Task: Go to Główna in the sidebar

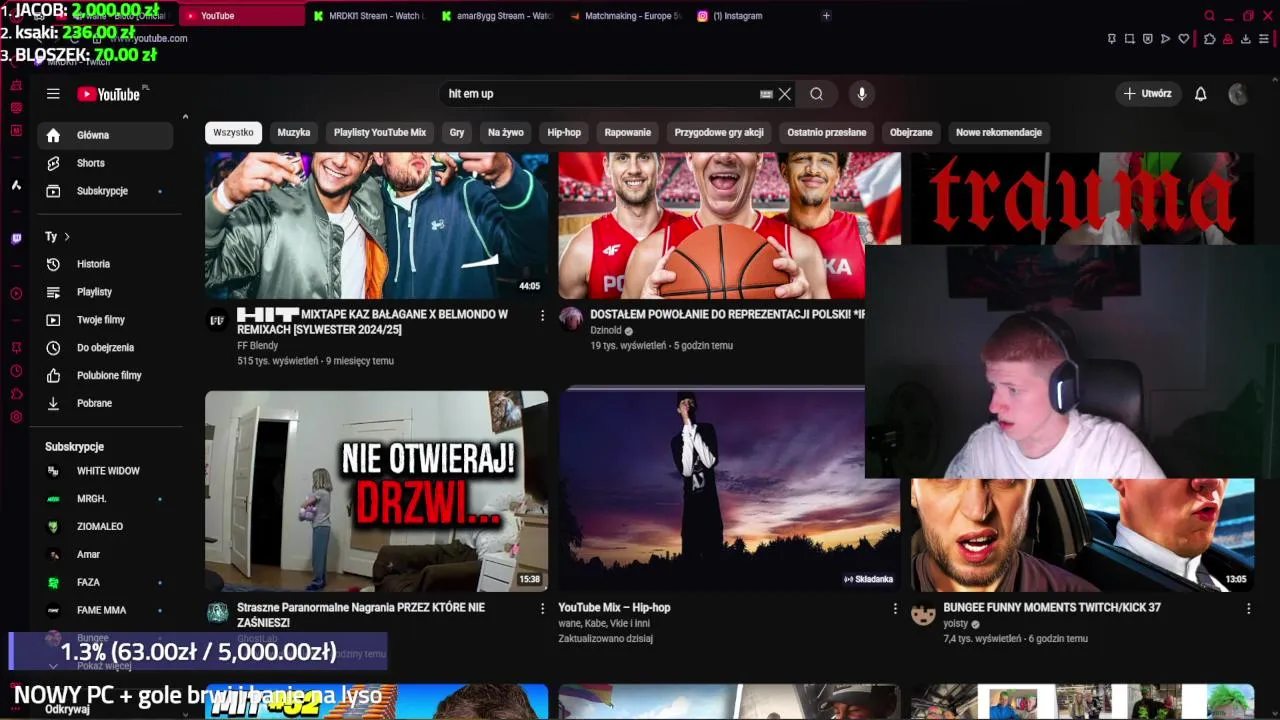Action: click(x=105, y=135)
